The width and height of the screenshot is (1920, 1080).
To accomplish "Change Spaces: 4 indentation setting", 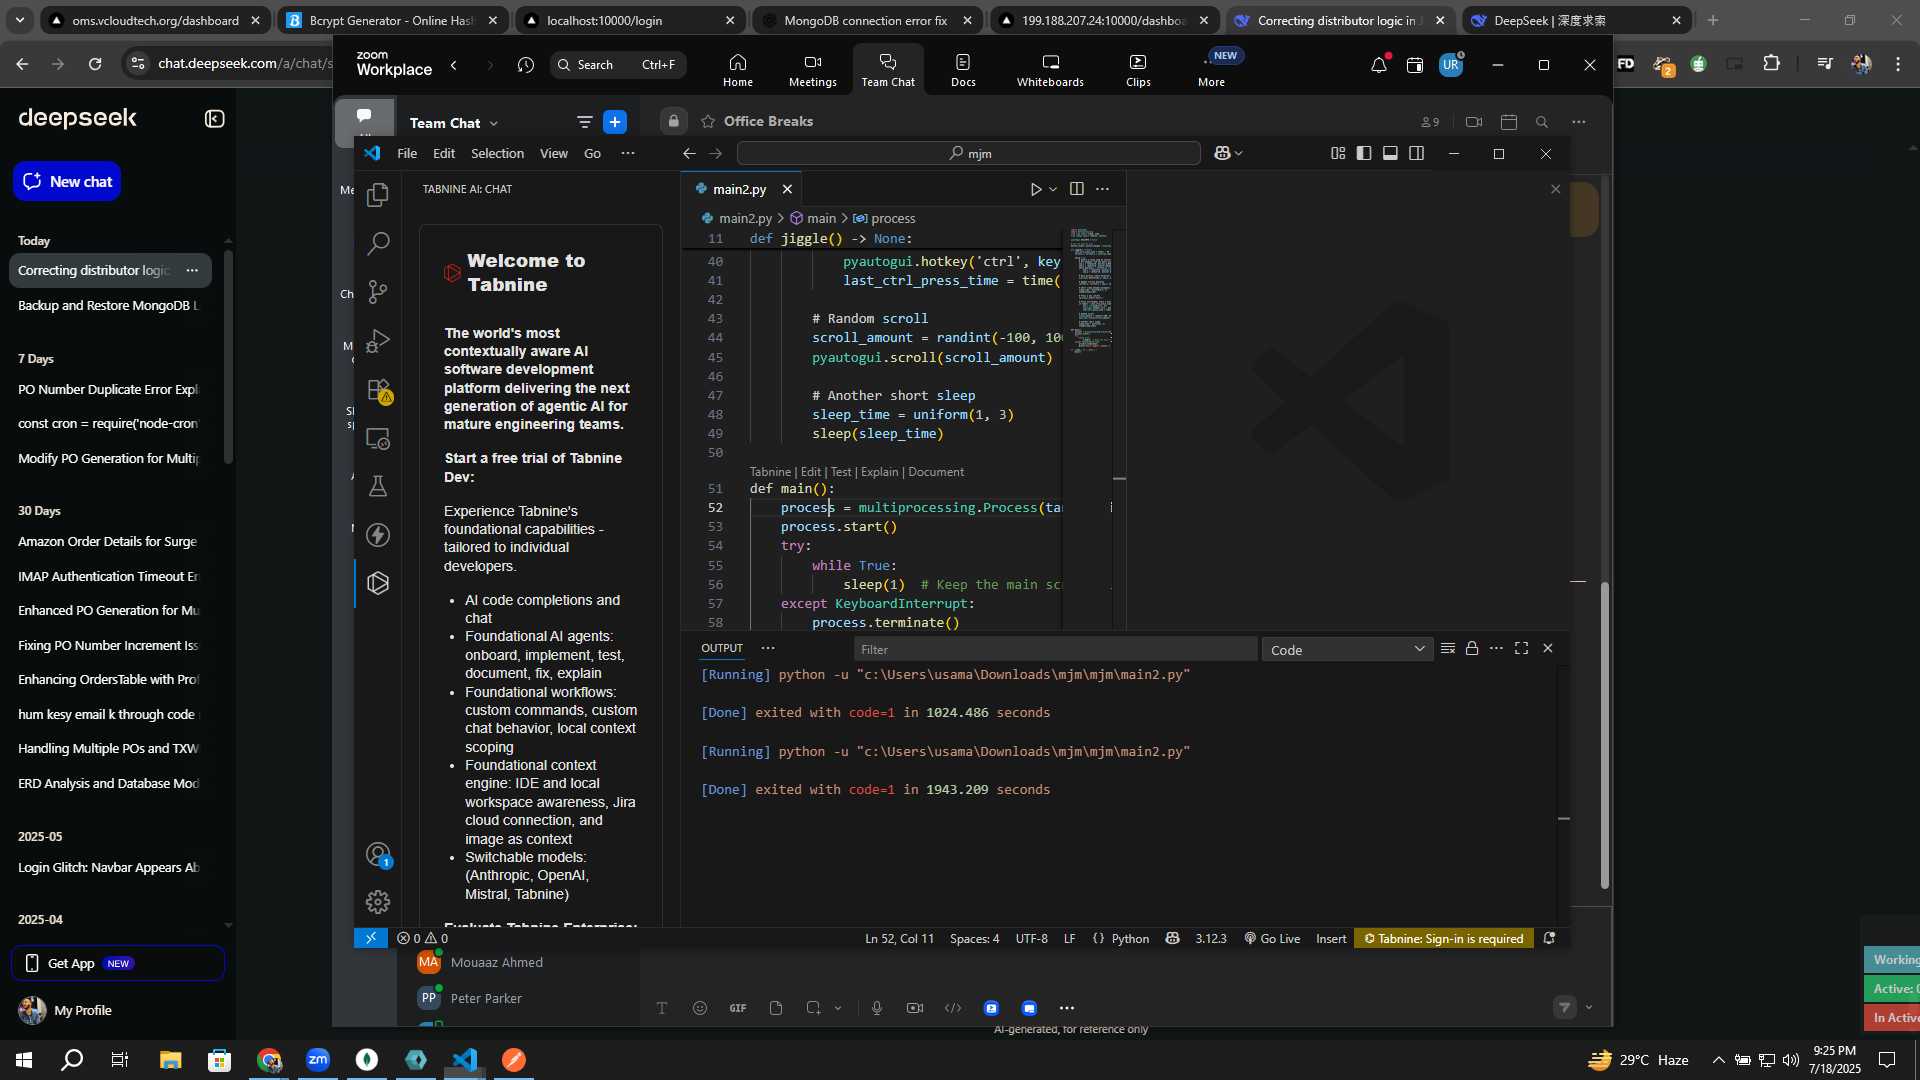I will click(x=974, y=939).
